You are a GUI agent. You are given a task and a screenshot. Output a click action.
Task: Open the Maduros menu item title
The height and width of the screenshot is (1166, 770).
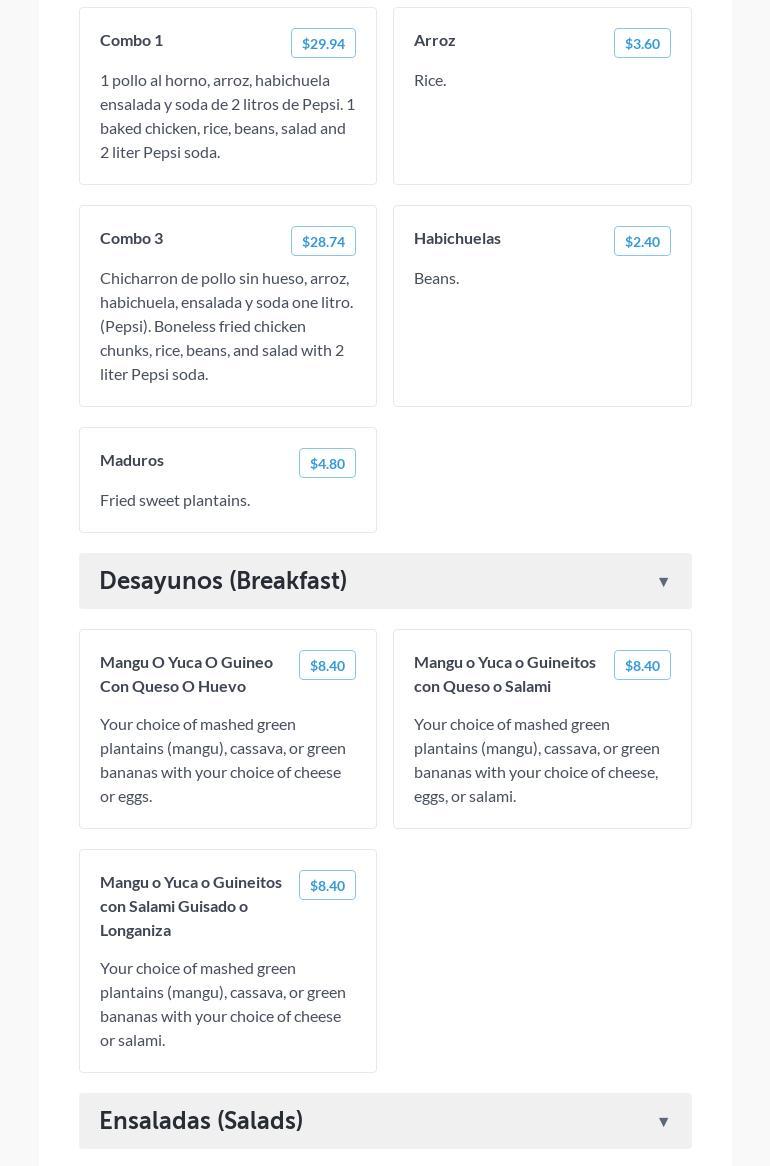(132, 460)
